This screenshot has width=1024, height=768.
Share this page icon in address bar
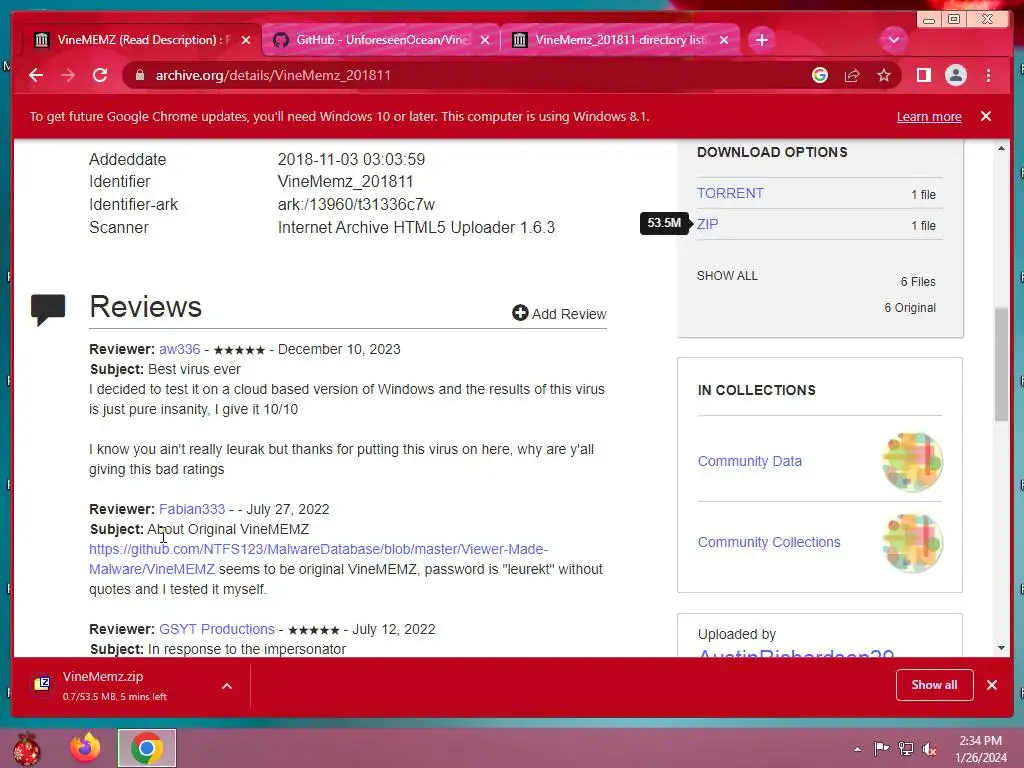tap(852, 75)
